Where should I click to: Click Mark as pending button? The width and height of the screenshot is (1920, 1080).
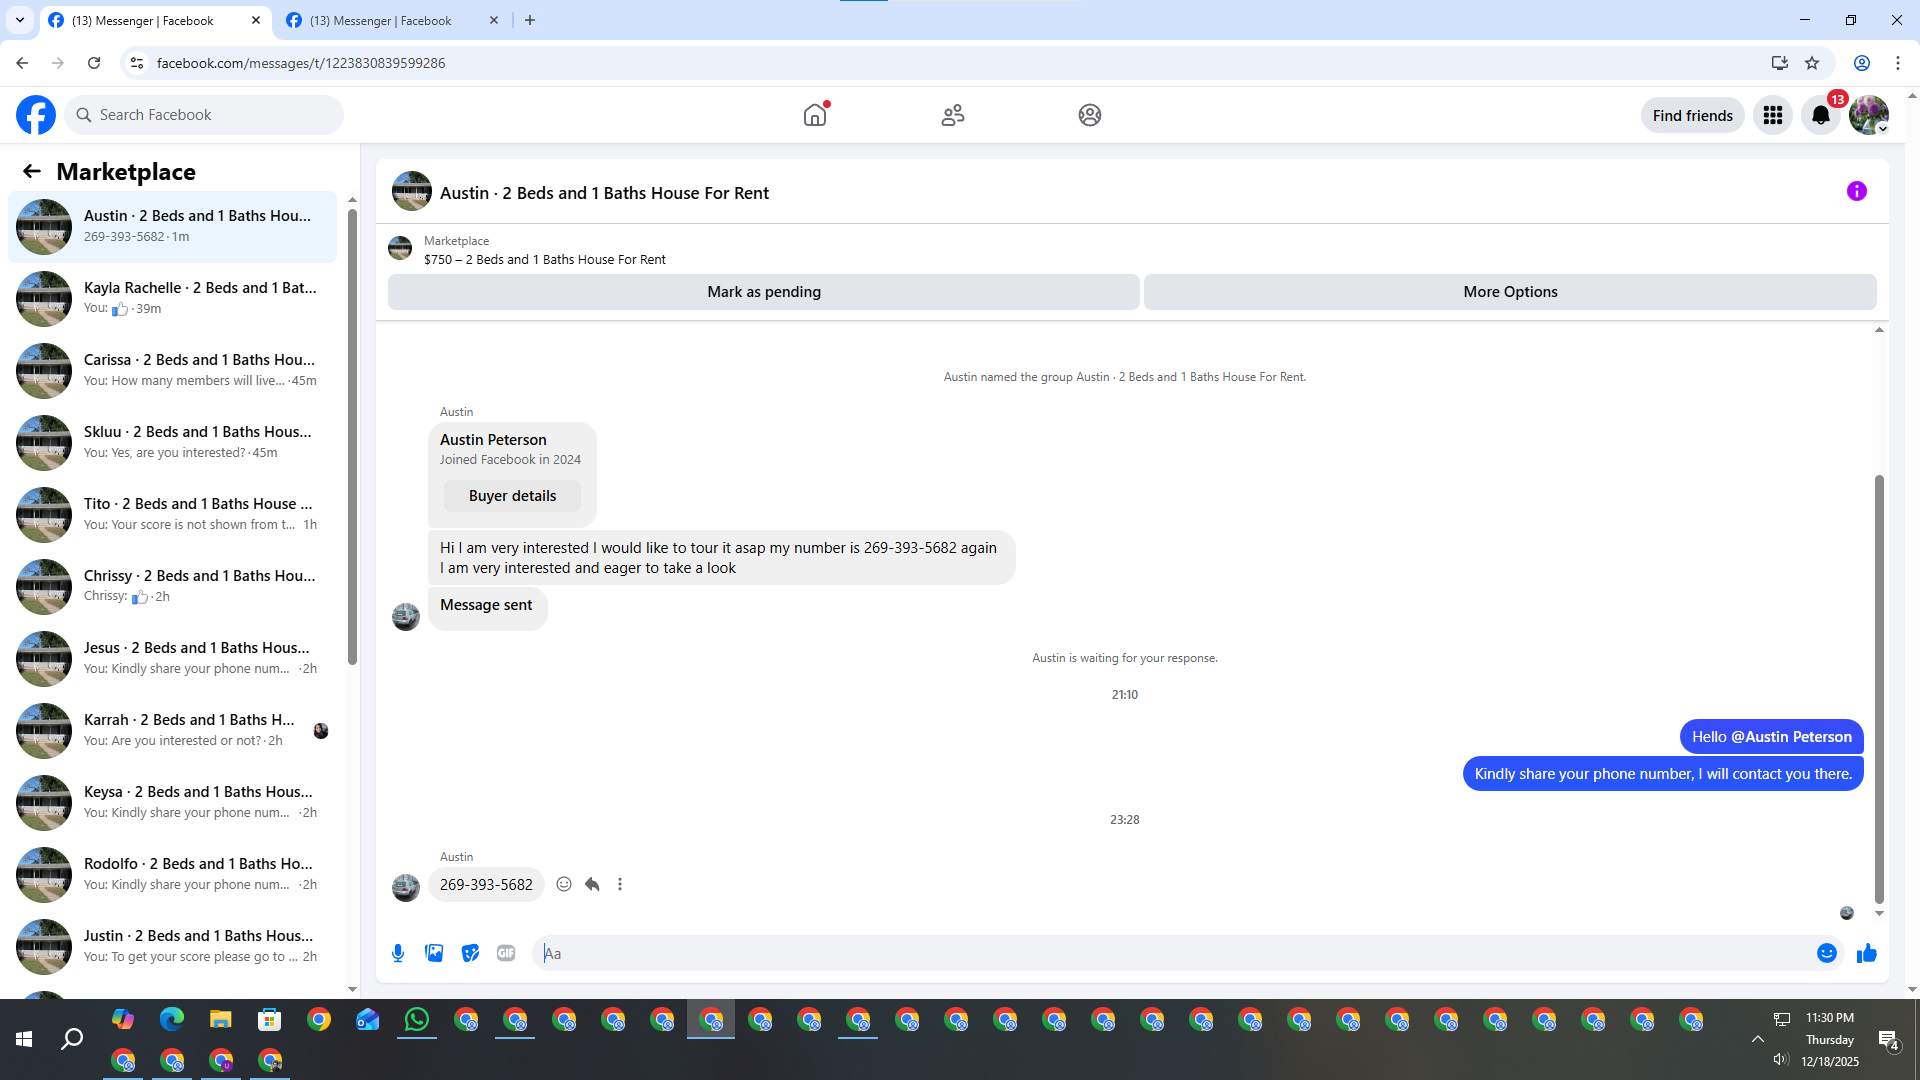(x=763, y=292)
